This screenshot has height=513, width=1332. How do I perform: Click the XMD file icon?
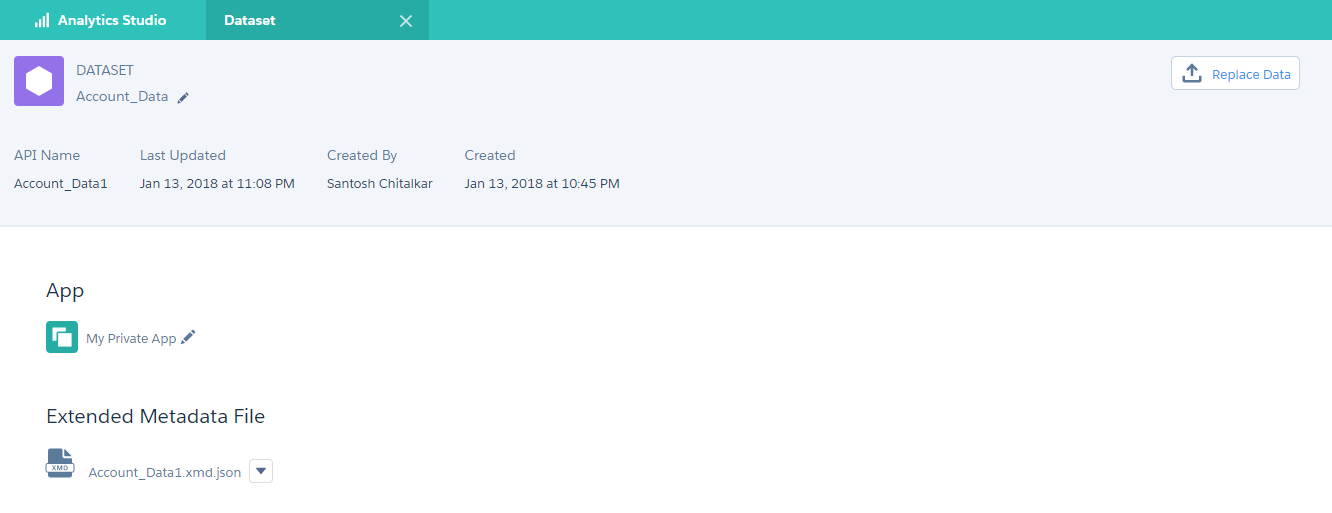(x=60, y=463)
